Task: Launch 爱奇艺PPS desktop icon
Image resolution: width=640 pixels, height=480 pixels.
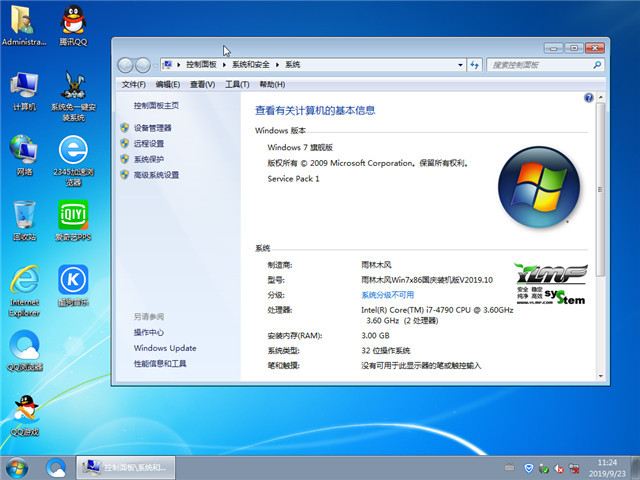Action: pos(73,220)
